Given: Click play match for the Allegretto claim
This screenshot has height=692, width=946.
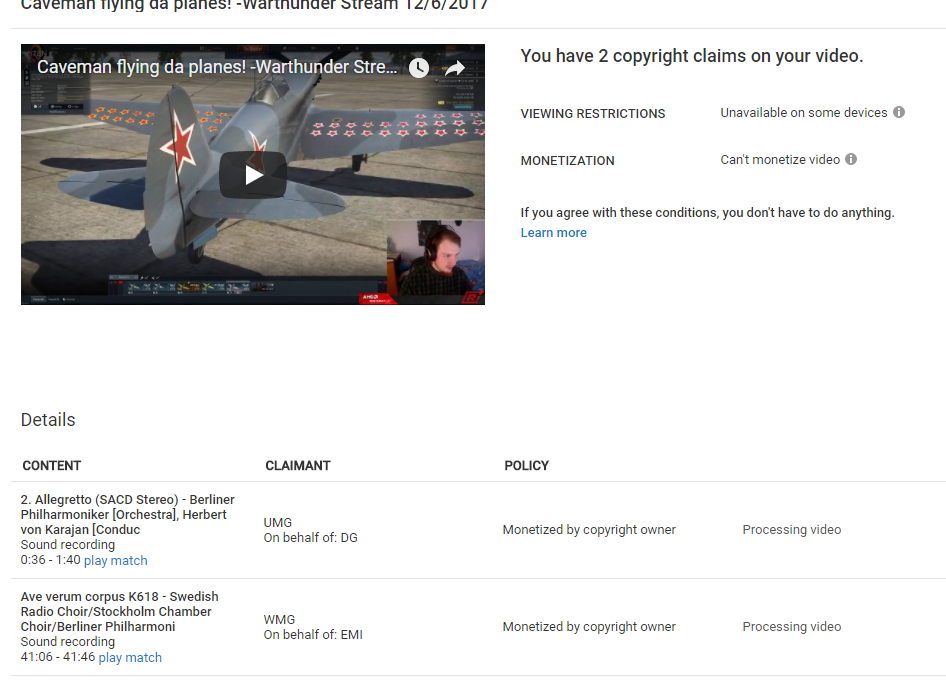Looking at the screenshot, I should [x=115, y=560].
